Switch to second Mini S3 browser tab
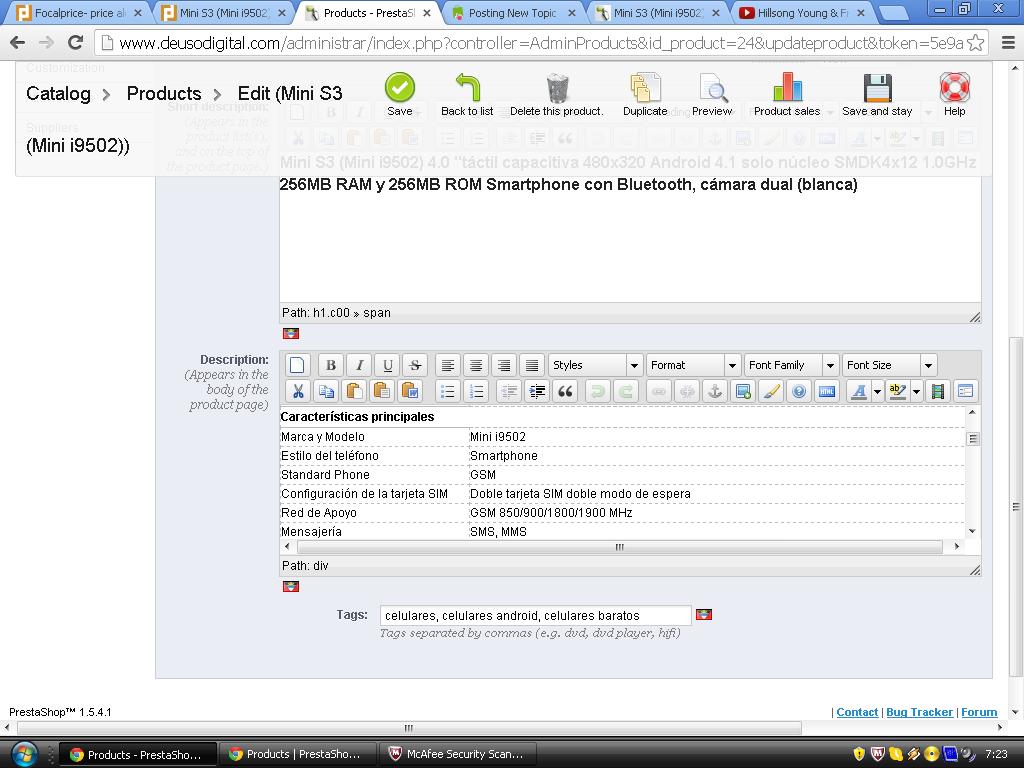This screenshot has width=1024, height=768. click(658, 13)
